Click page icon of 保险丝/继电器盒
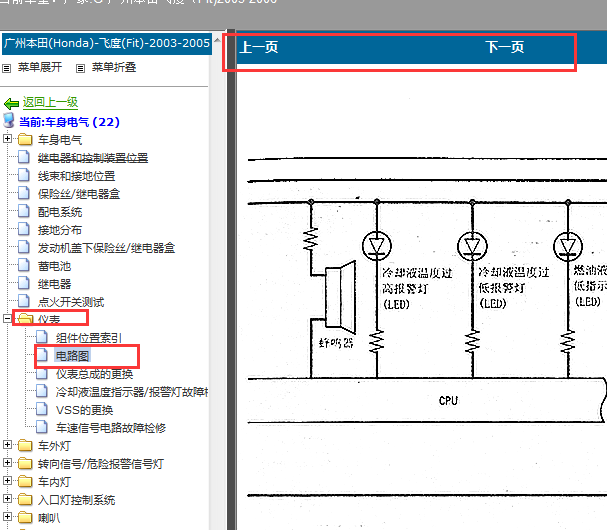 tap(24, 193)
